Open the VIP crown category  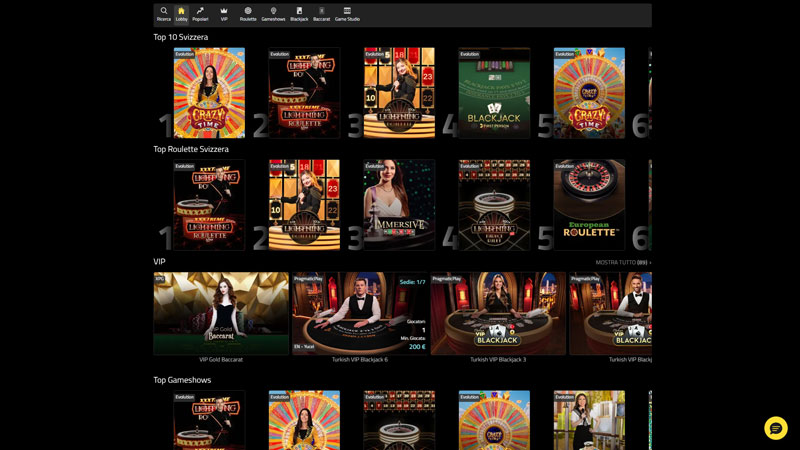click(224, 14)
